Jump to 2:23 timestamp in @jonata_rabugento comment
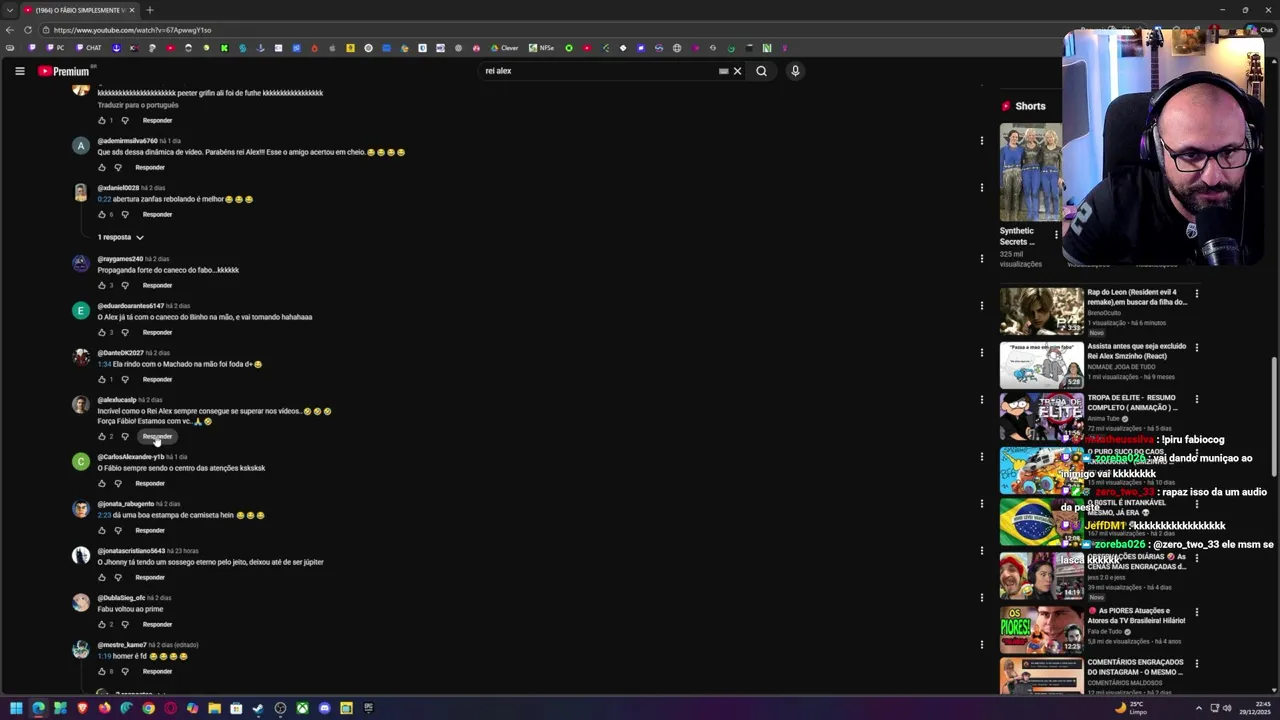 (104, 515)
